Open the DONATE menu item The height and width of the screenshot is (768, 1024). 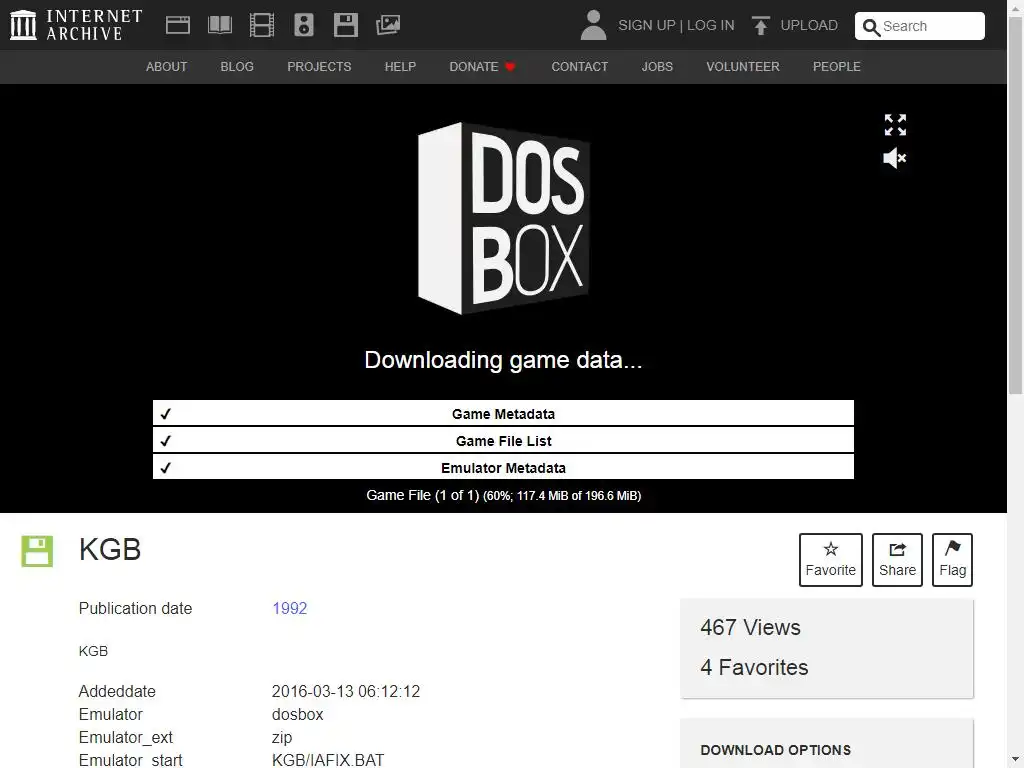483,67
